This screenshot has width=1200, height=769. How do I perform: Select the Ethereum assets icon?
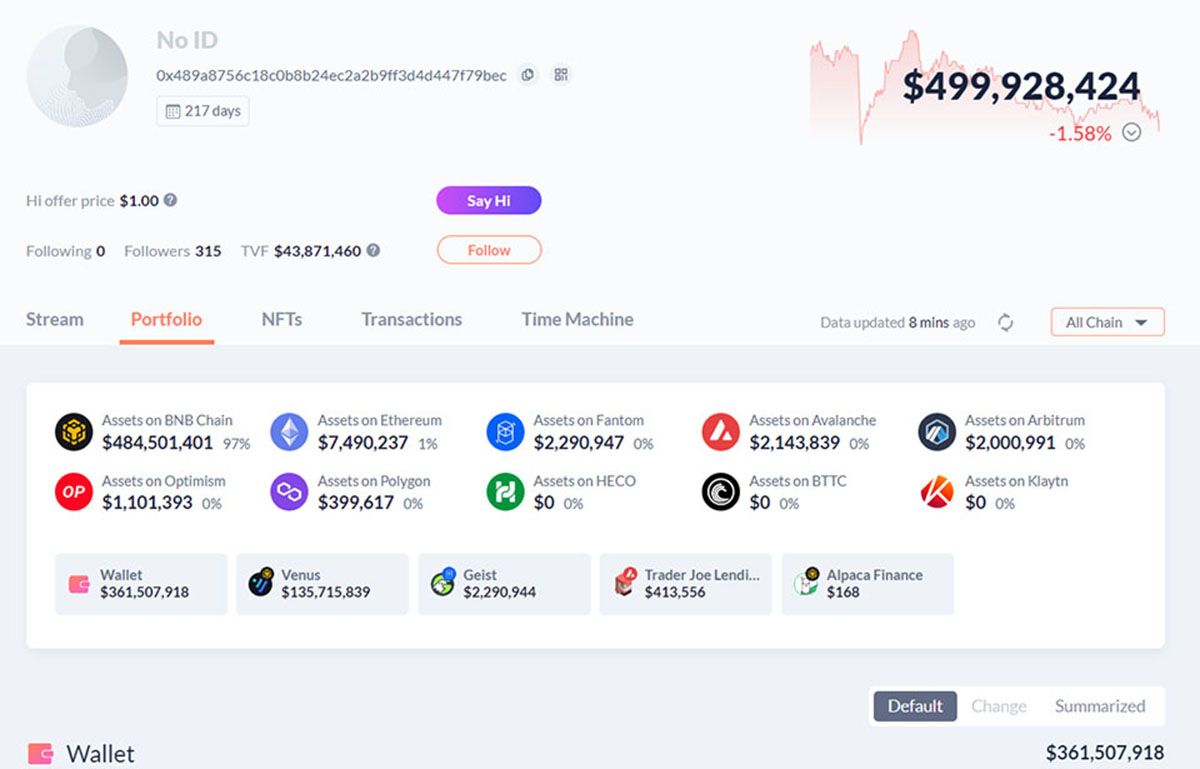pyautogui.click(x=289, y=432)
